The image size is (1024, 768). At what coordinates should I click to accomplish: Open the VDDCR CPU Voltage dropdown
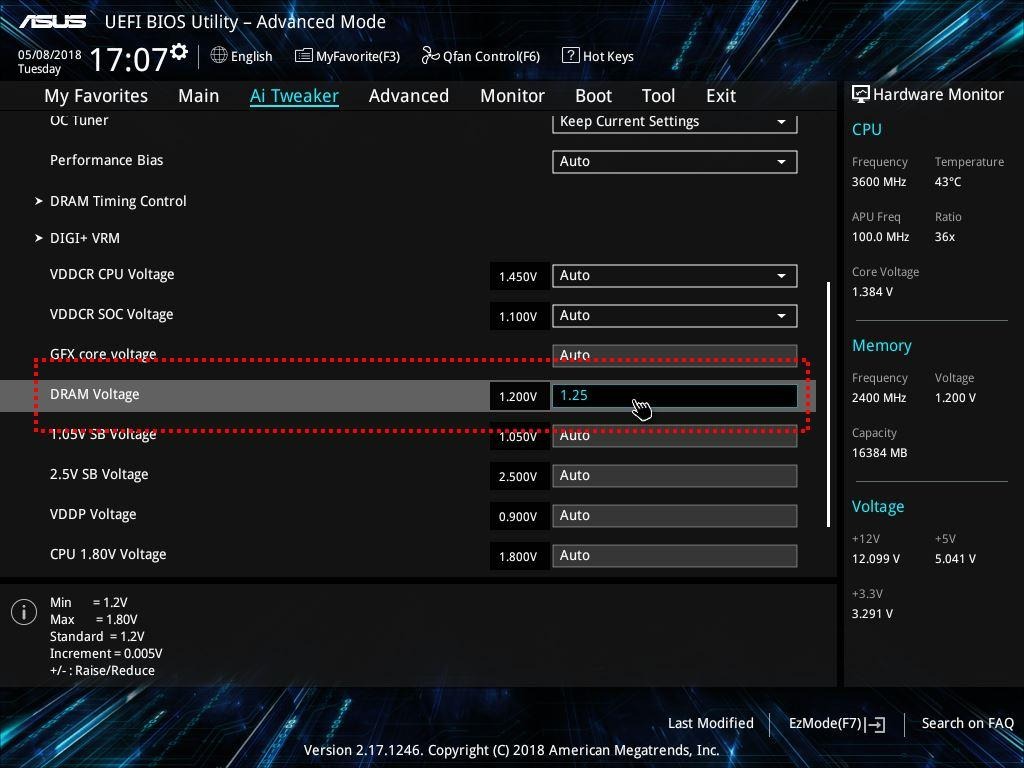[x=674, y=275]
